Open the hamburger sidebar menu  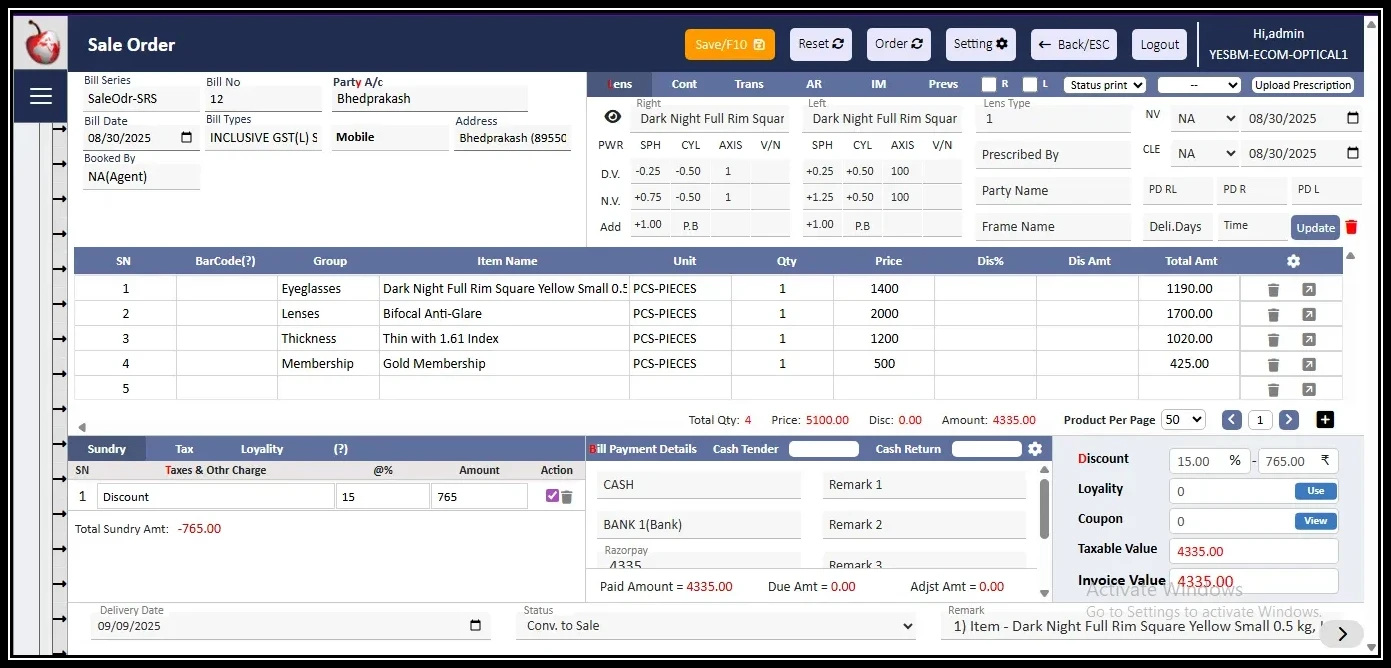pos(40,96)
